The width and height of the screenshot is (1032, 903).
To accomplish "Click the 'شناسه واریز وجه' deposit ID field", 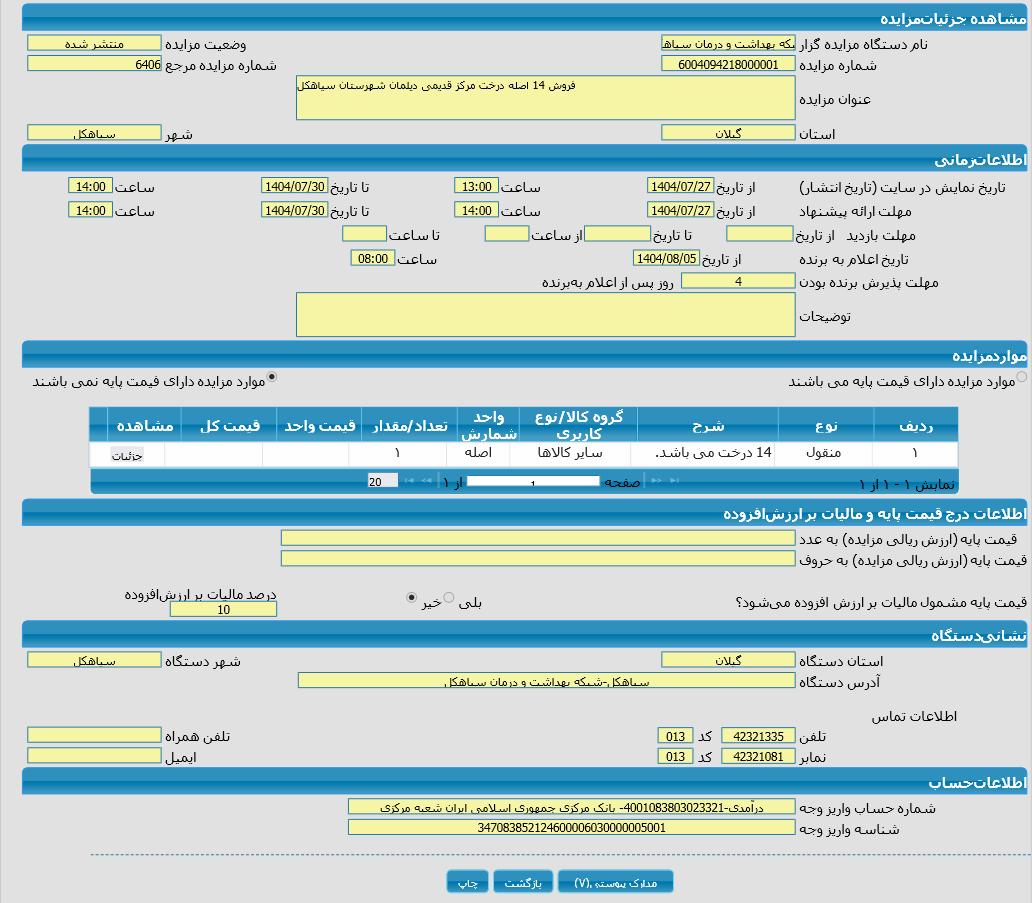I will 571,828.
